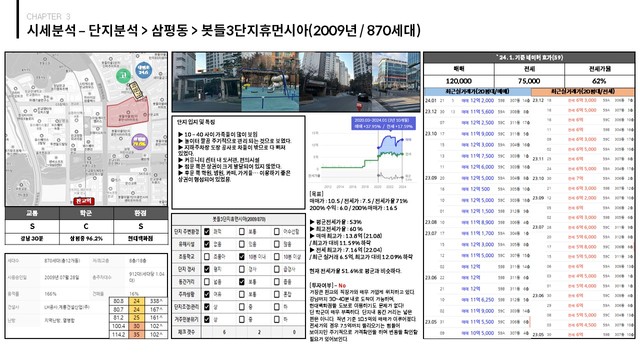Screen dimensions: 640x360
Task: Click the 전세 7억 transaction entry
Action: pyautogui.click(x=576, y=178)
